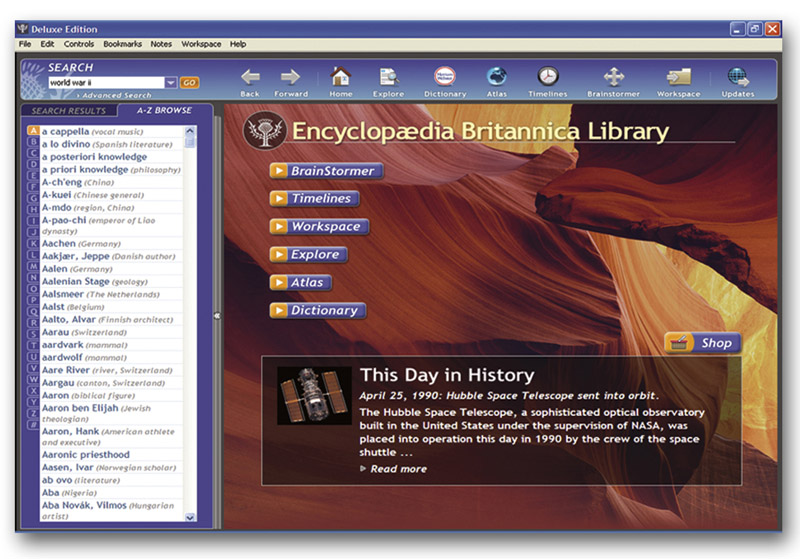Jump to letter R in alphabet index
The width and height of the screenshot is (800, 559).
[x=33, y=323]
